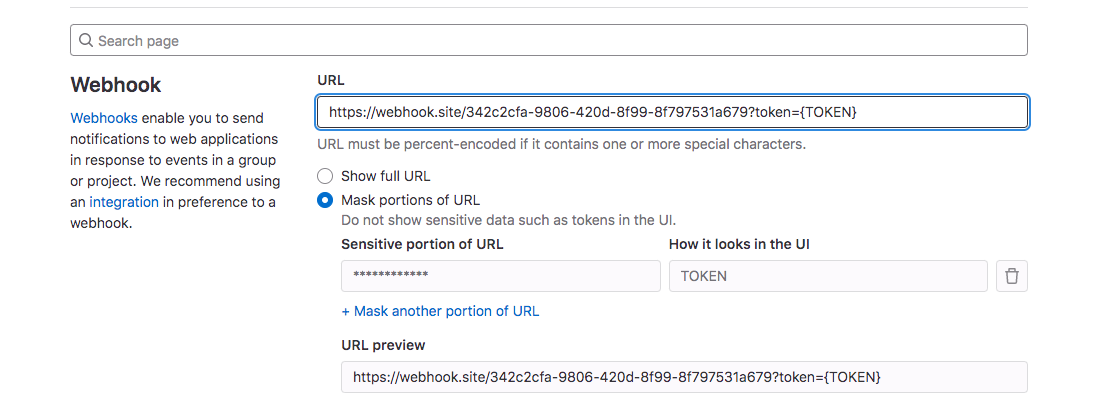
Task: Click the webhook description paragraph text
Action: click(x=174, y=160)
